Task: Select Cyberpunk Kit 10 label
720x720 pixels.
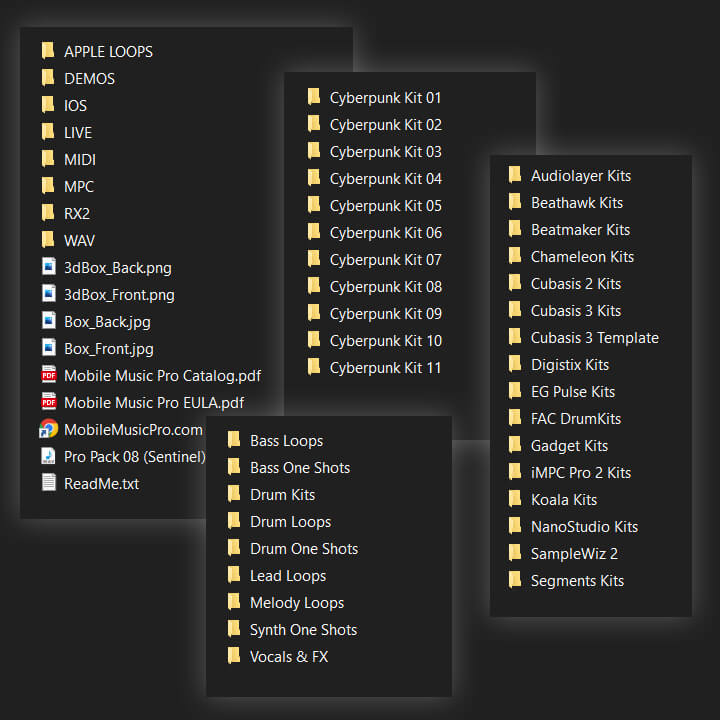Action: click(386, 341)
